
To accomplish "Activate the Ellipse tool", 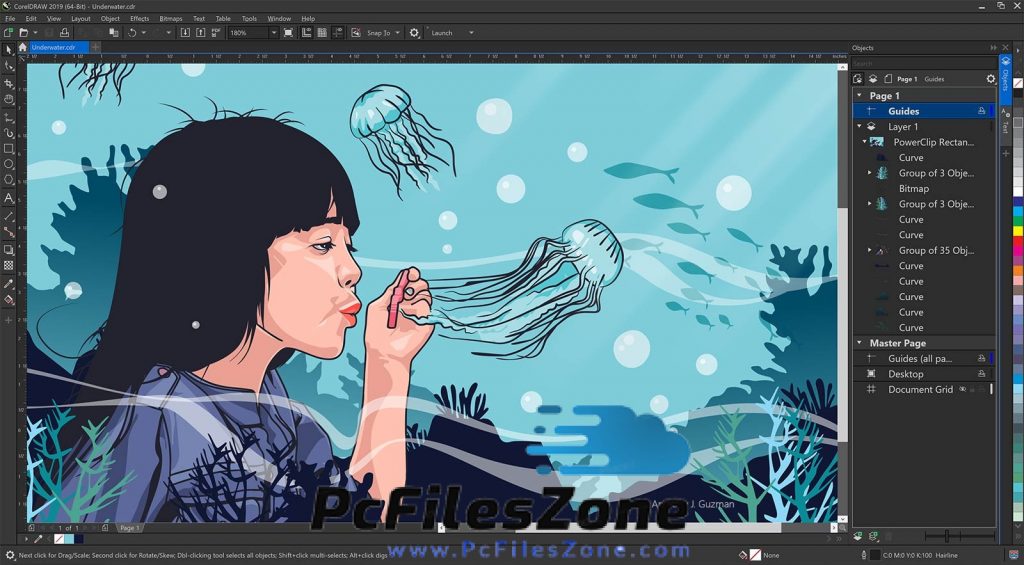I will (9, 164).
